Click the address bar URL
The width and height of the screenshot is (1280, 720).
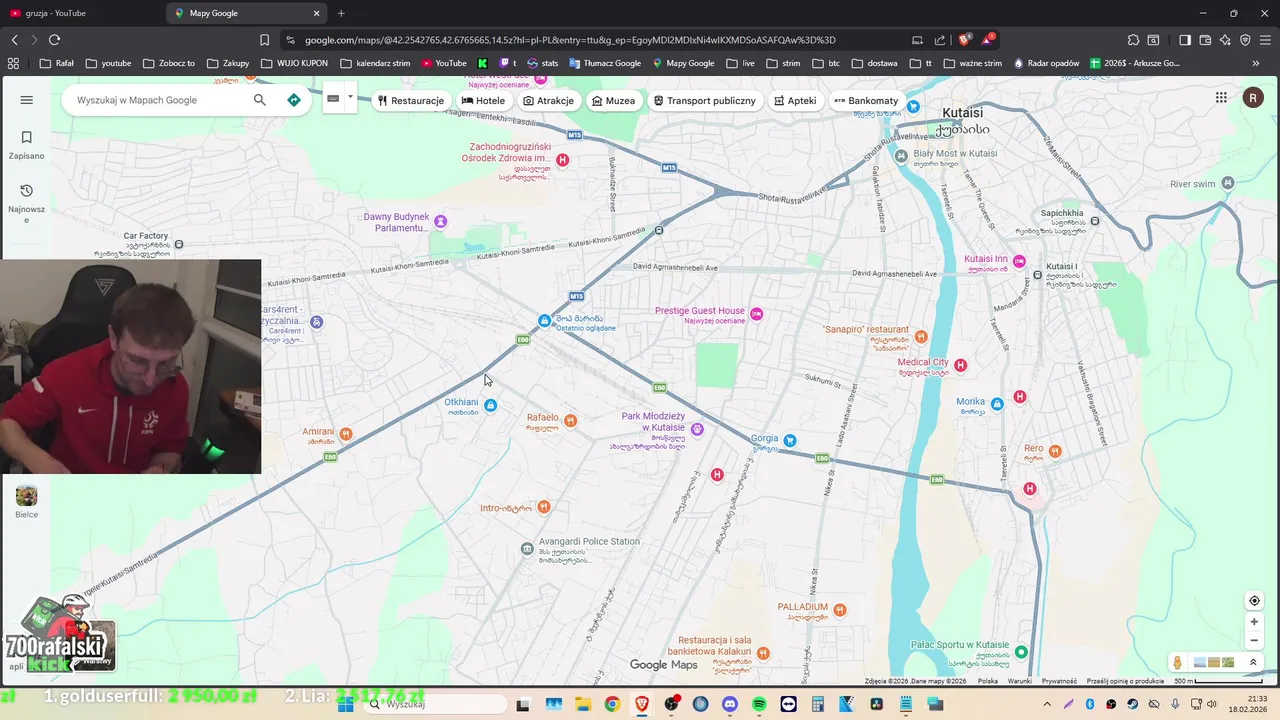click(570, 40)
